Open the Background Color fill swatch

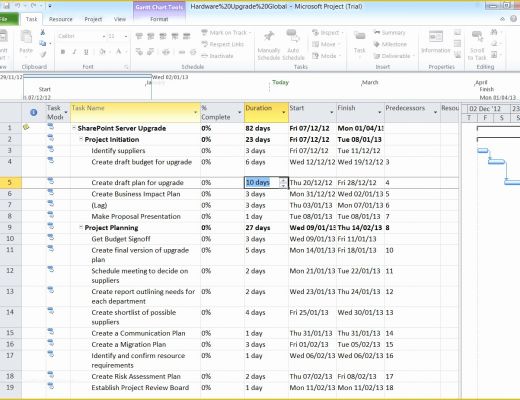102,52
